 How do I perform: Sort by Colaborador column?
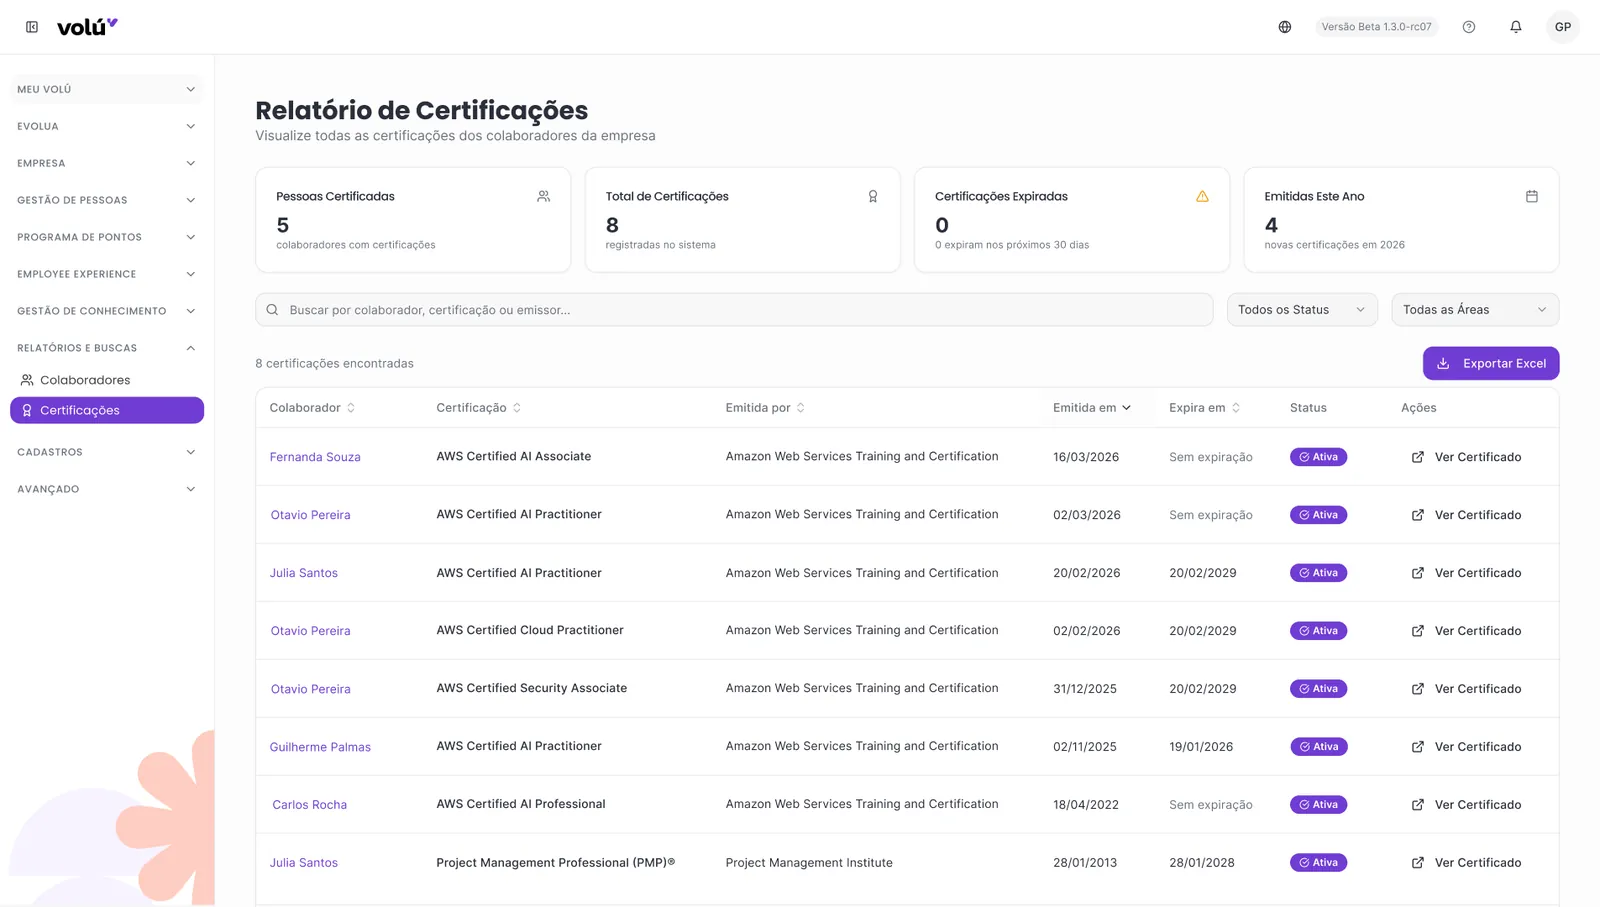pyautogui.click(x=312, y=408)
